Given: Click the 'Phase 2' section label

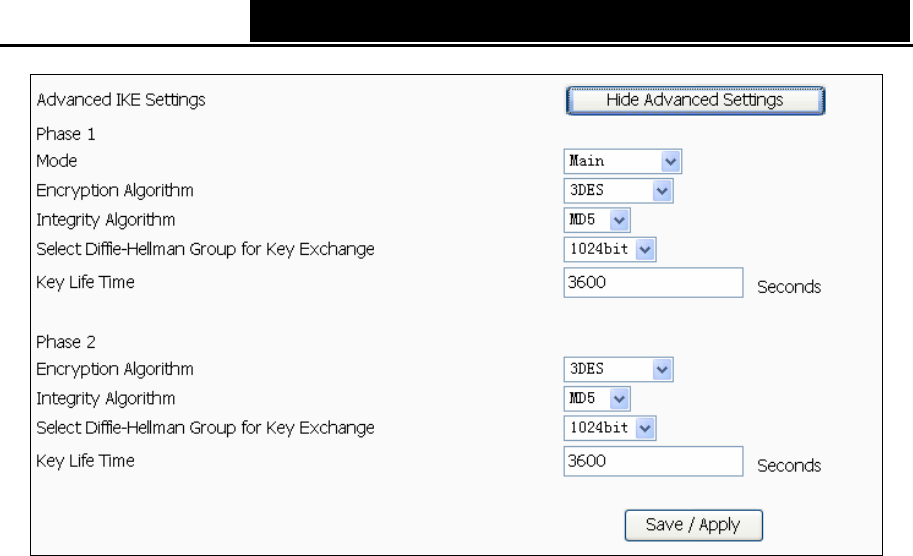Looking at the screenshot, I should coord(65,342).
